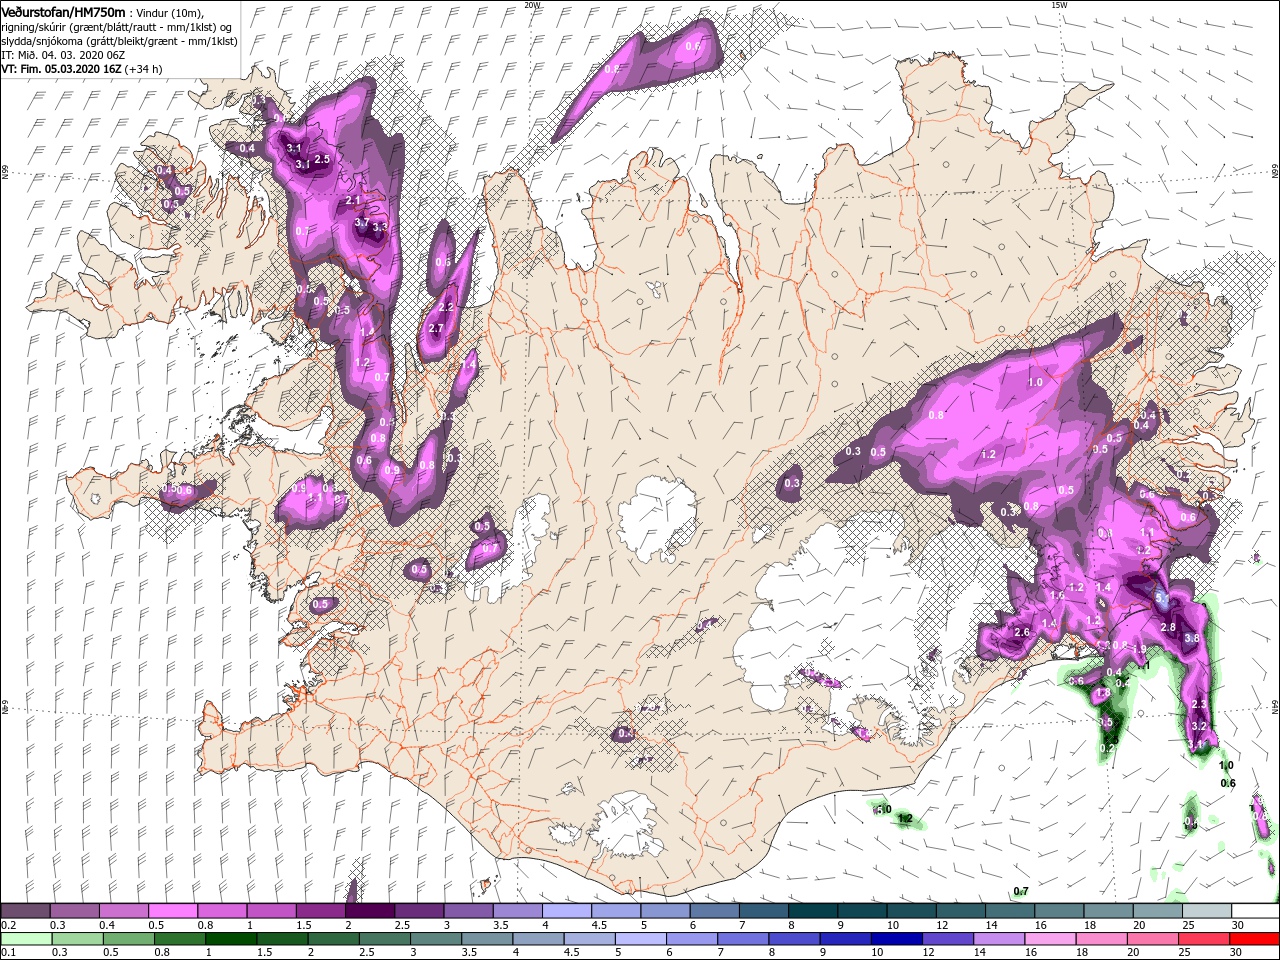1280x960 pixels.
Task: Pick the dark blue swatch between 10 and 12, lower row
Action: (897, 939)
